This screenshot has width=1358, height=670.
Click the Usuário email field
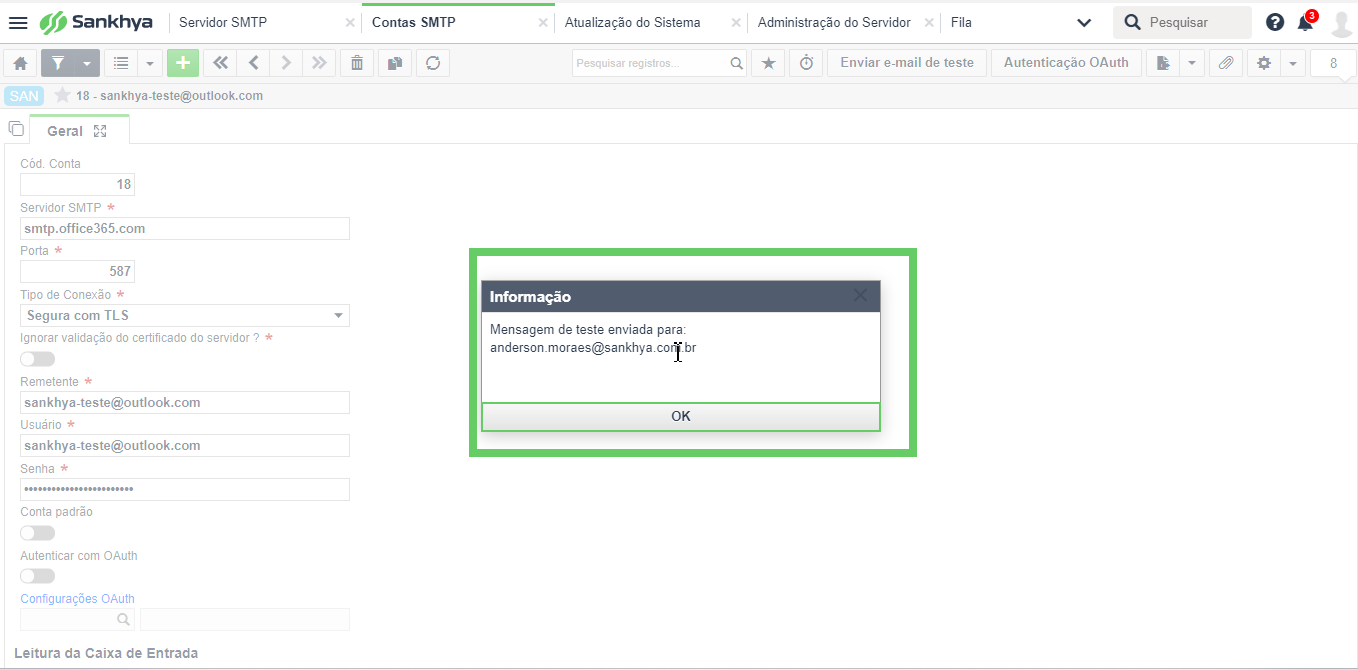point(185,445)
